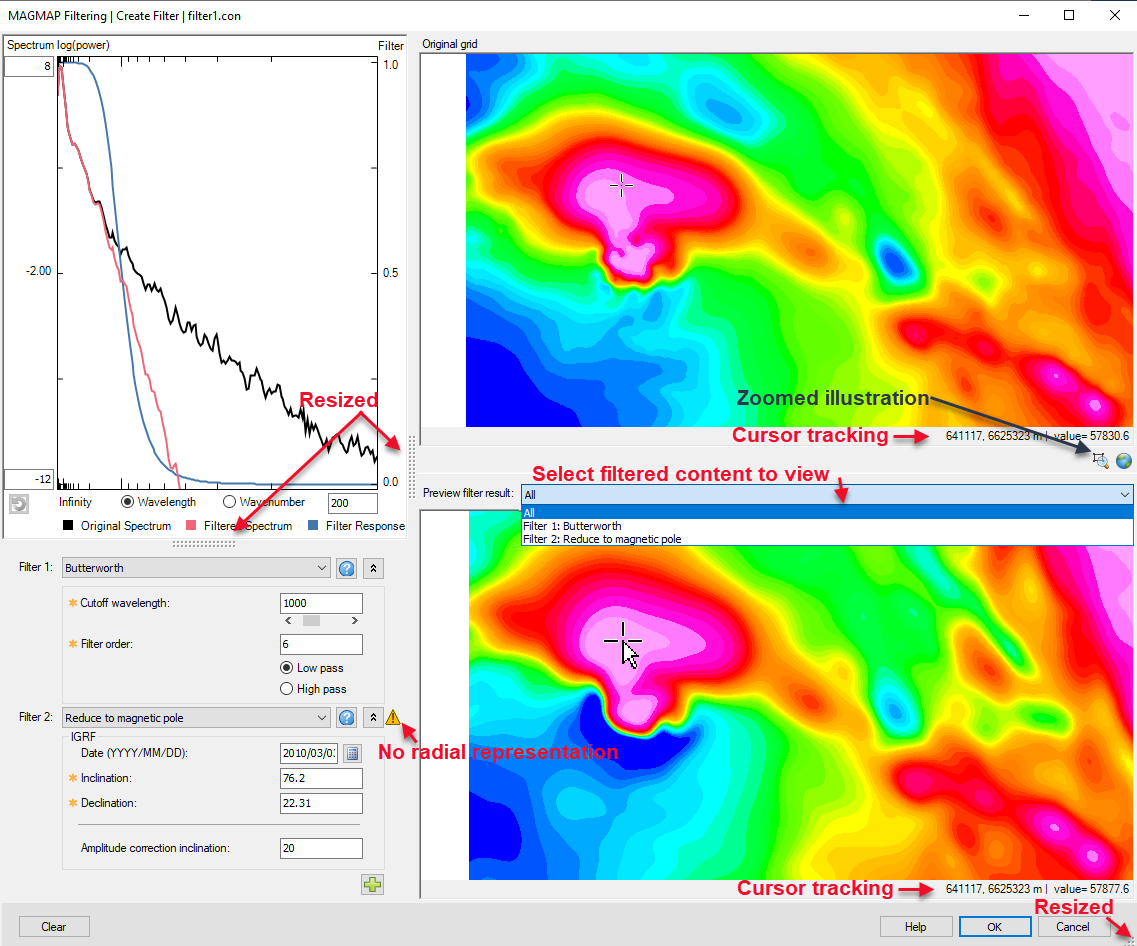Select the Wavenumber radio button
Screen dimensions: 1137x946
(229, 502)
